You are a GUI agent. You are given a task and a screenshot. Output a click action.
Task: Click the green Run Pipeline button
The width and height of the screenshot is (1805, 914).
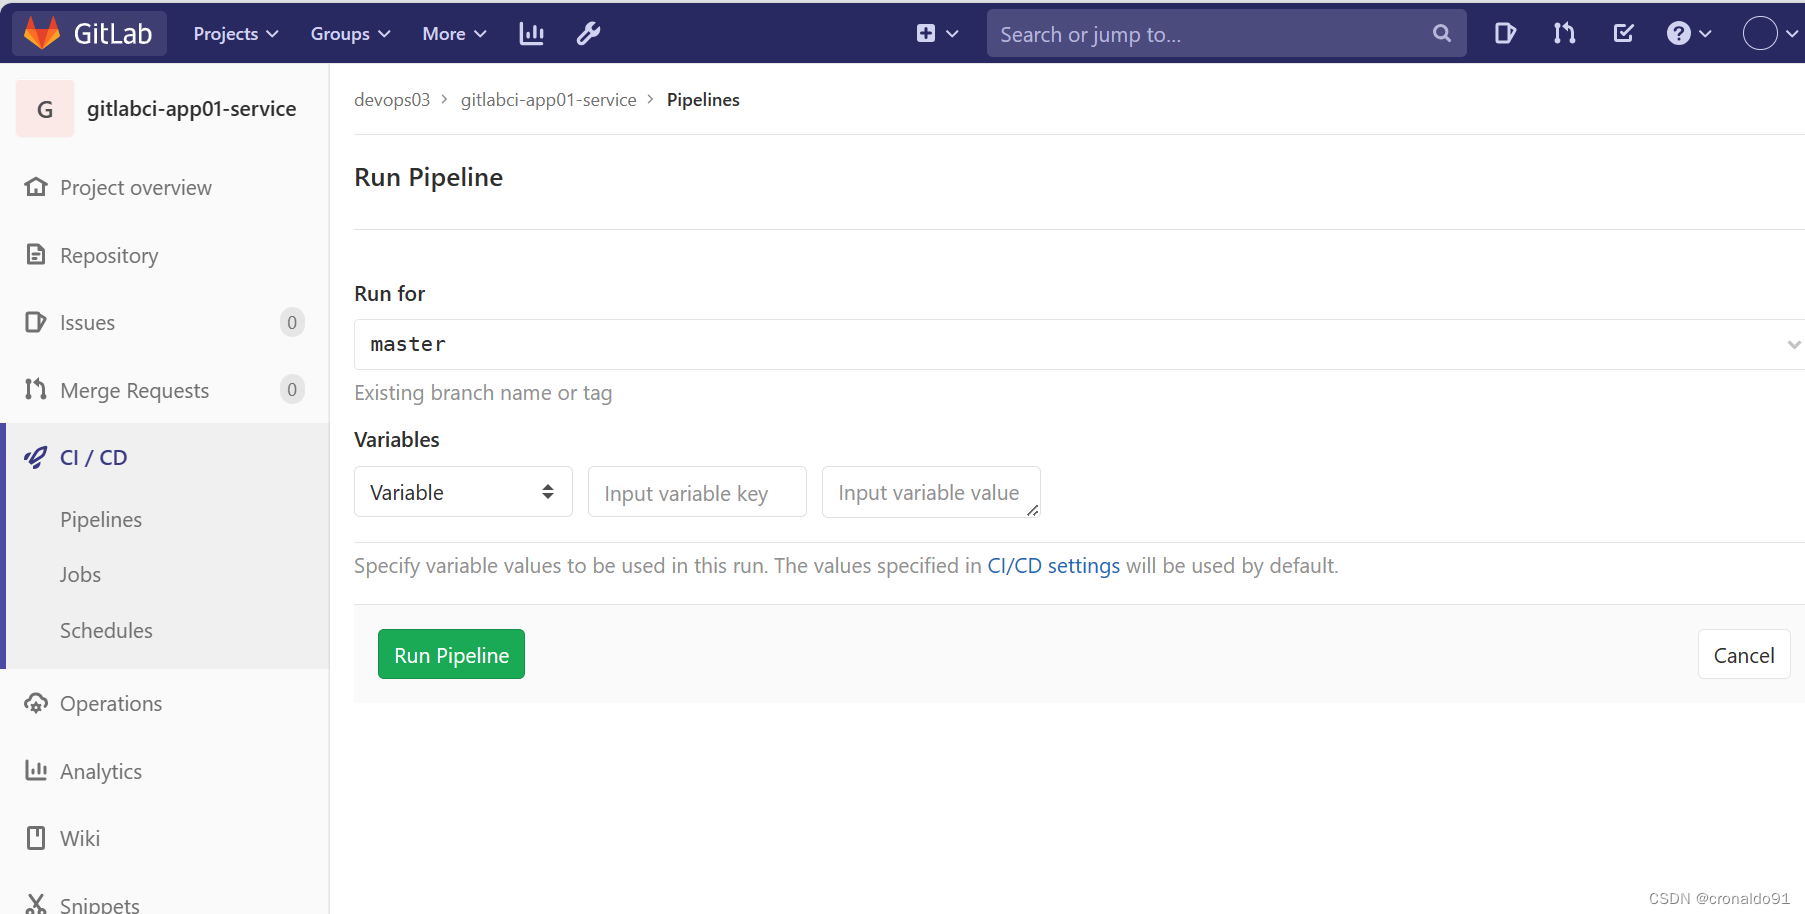tap(451, 654)
